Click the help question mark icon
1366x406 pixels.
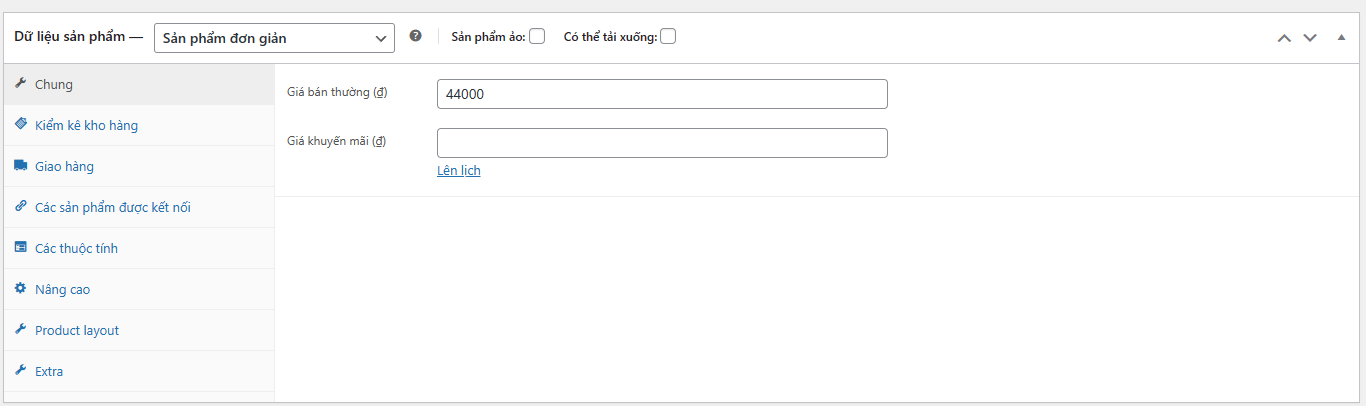coord(416,36)
